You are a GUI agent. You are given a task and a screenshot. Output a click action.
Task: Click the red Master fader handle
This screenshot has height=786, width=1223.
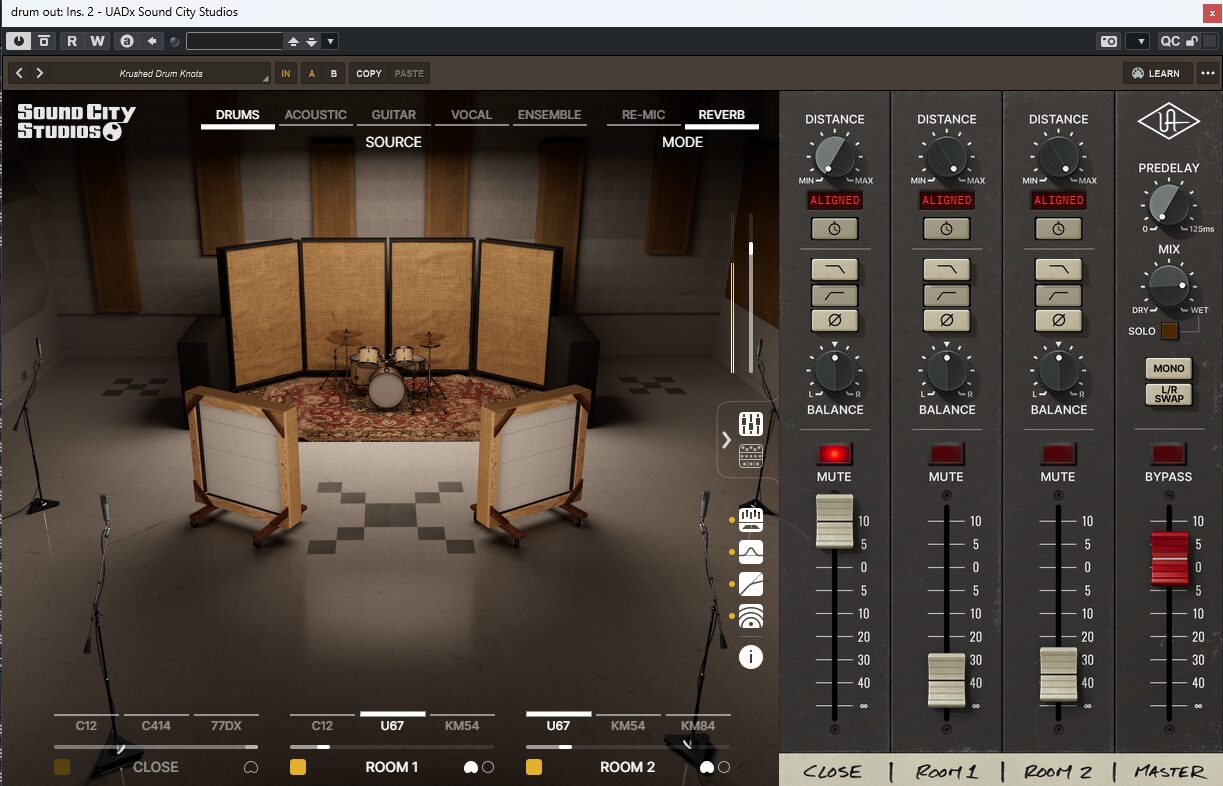coord(1168,557)
